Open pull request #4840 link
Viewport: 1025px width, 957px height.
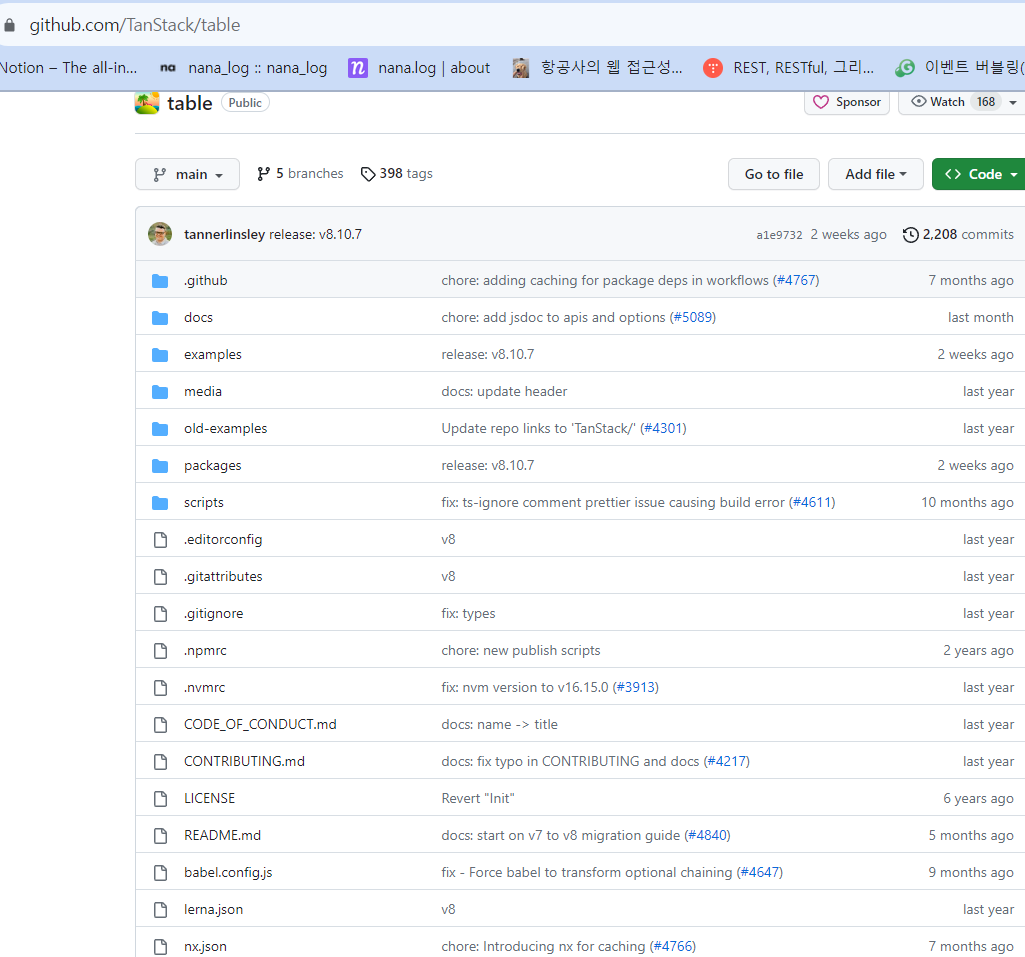707,835
